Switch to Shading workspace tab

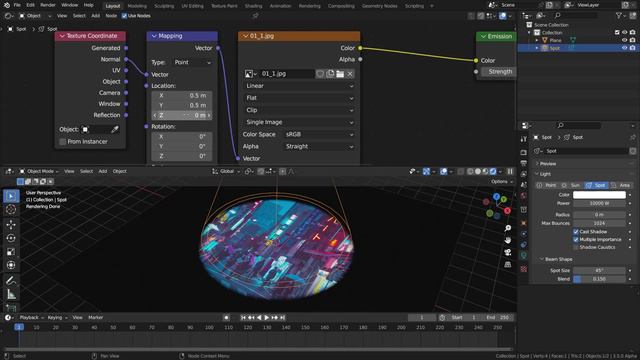click(x=253, y=6)
